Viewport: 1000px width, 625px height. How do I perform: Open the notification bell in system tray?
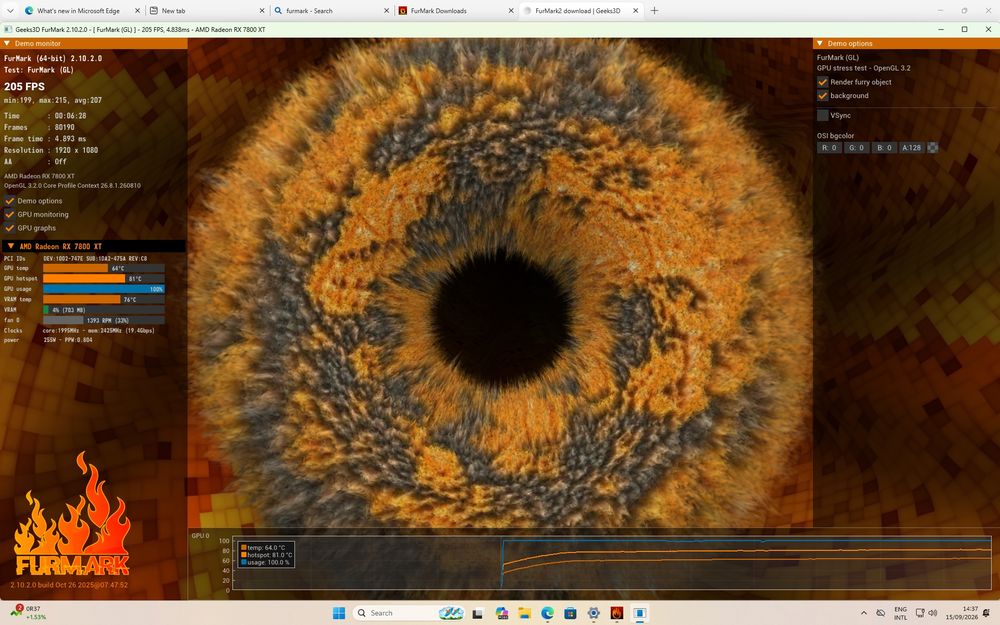pos(987,613)
